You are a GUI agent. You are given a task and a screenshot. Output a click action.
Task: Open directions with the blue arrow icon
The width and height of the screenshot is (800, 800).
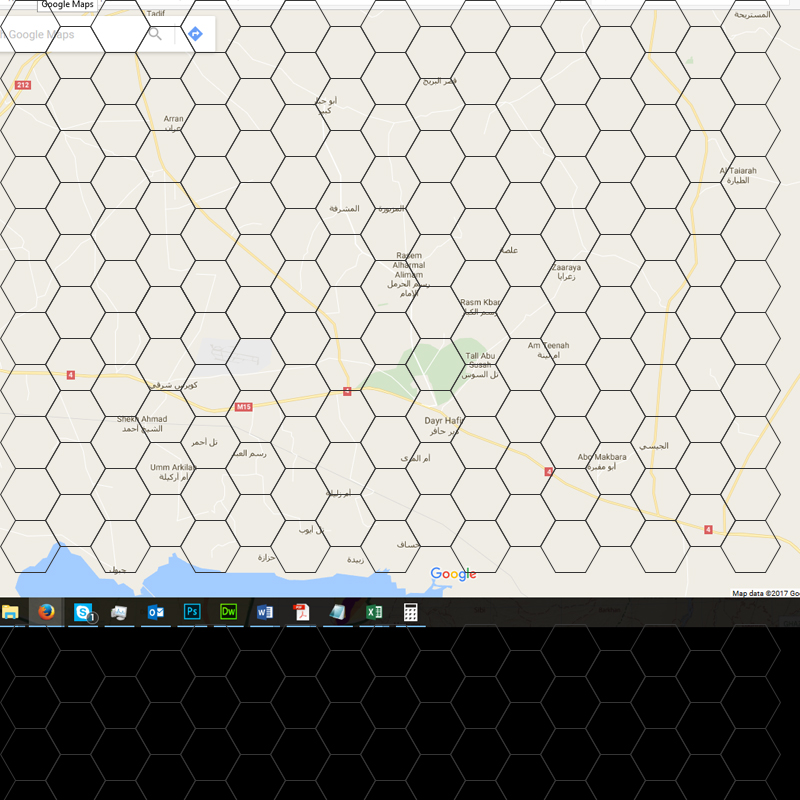pos(195,34)
